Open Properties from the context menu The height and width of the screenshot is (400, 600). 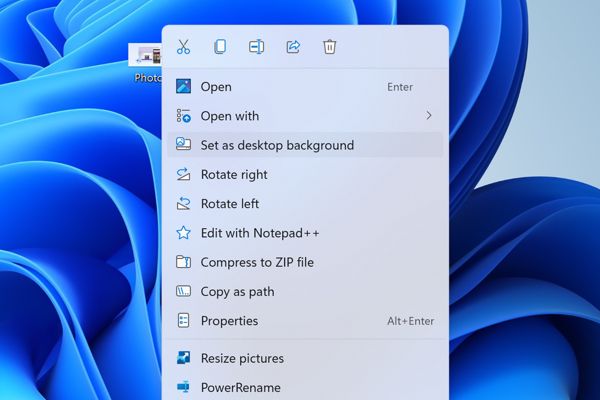(x=305, y=321)
